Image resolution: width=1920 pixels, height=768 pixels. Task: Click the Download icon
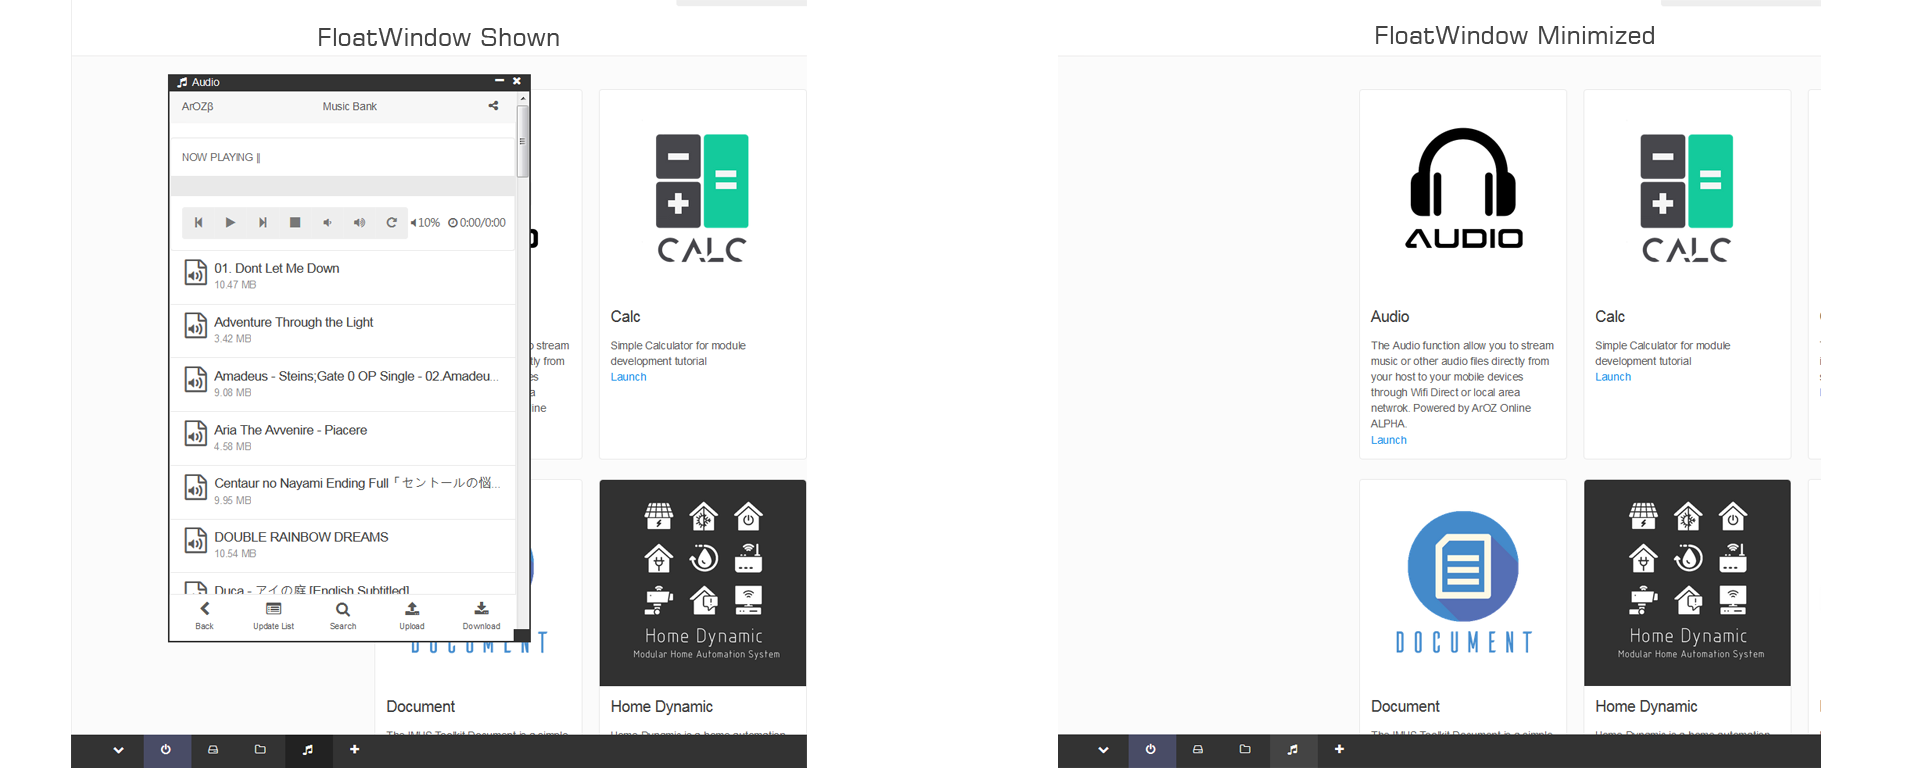(481, 615)
